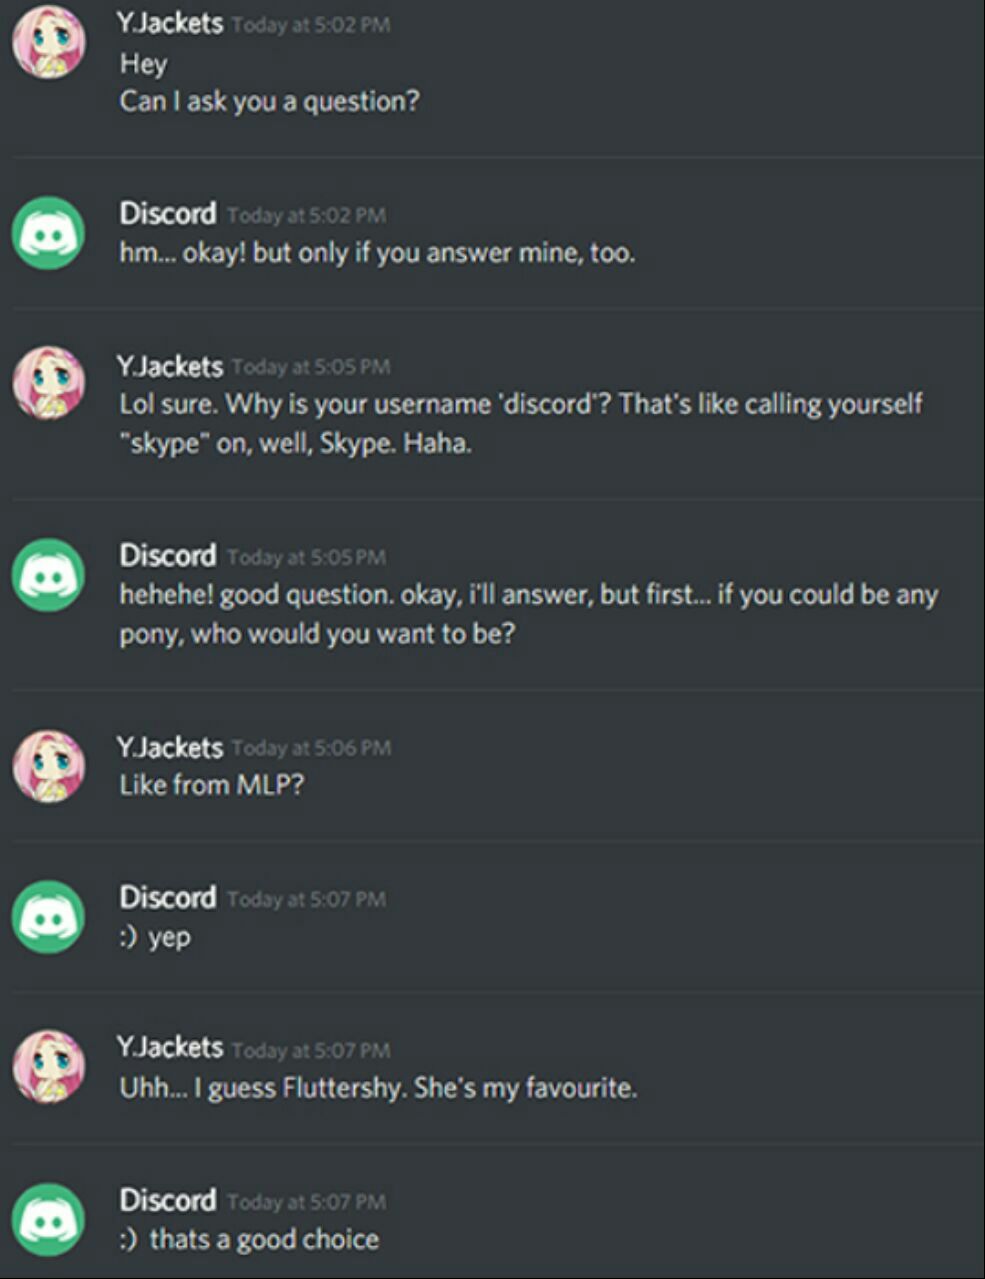Select the "Like from MLP?" message text

[x=211, y=785]
